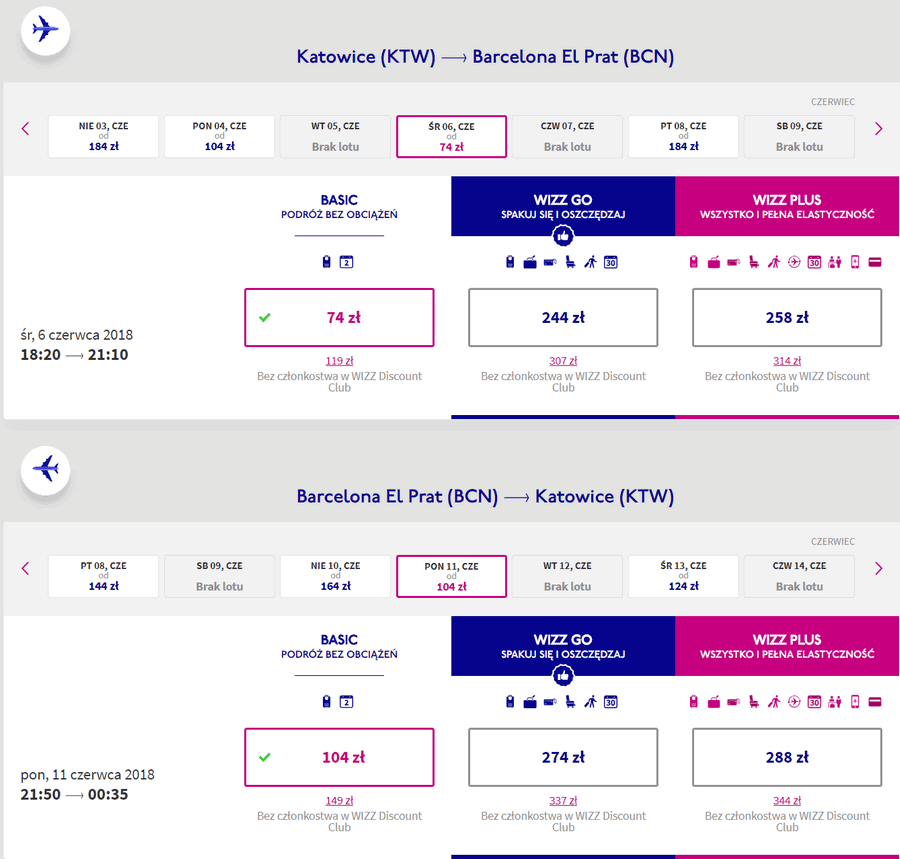Click the thumbs-up icon on return WIZZ GO

562,675
